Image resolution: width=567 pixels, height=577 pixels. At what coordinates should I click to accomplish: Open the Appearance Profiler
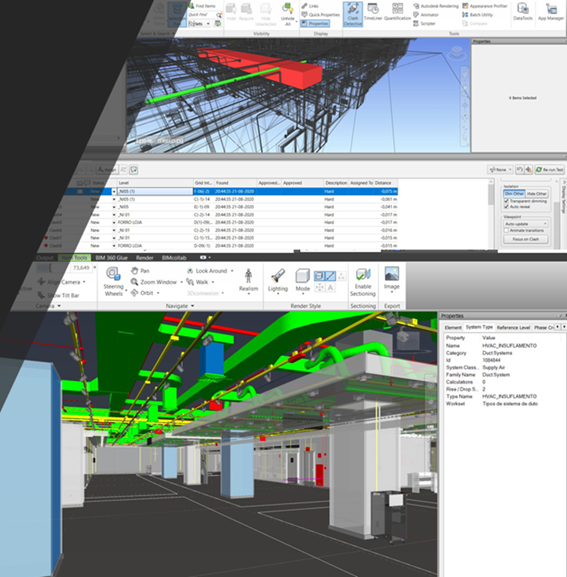pos(485,6)
